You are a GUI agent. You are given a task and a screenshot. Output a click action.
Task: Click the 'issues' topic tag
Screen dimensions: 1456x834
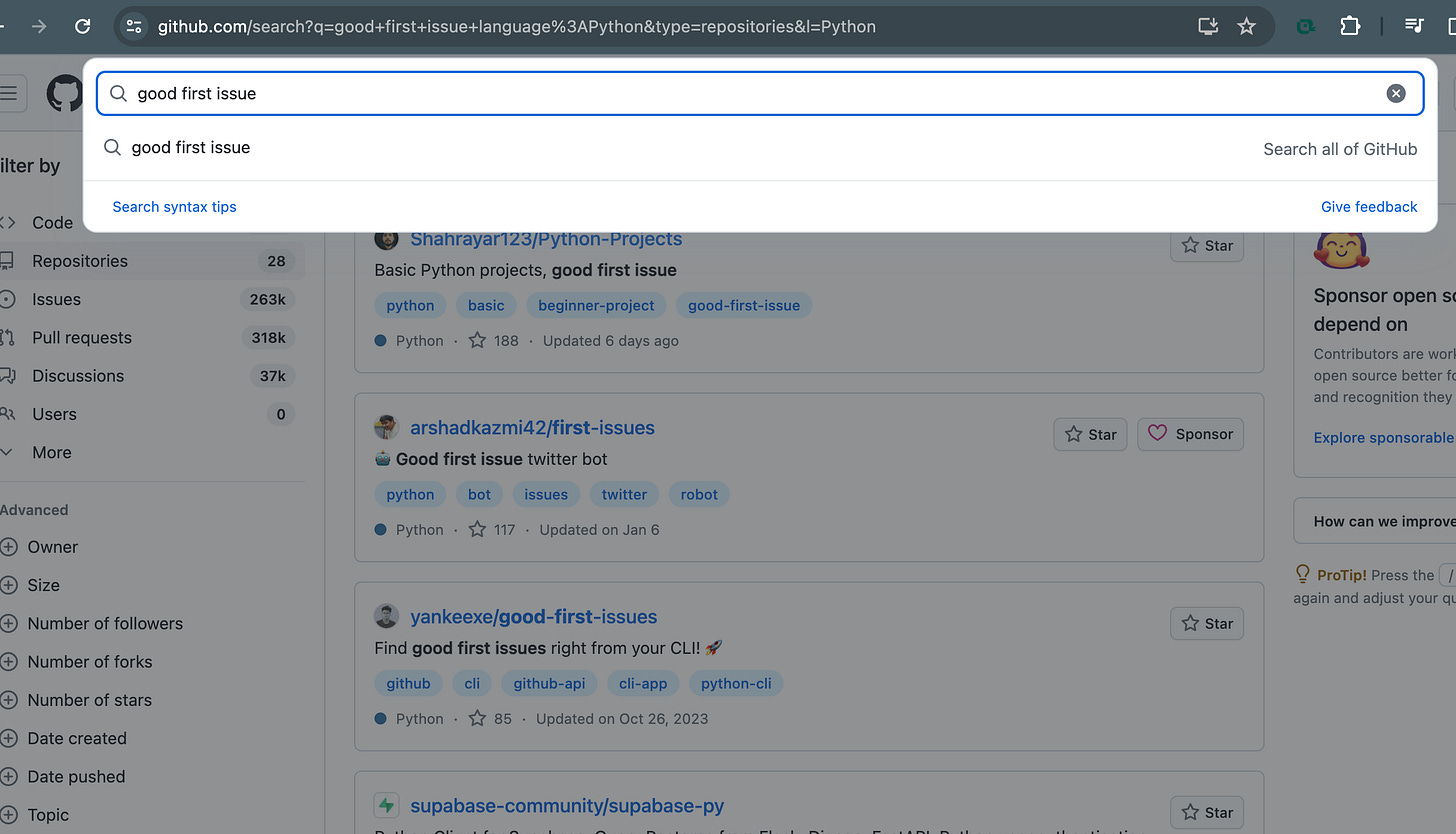click(x=546, y=494)
